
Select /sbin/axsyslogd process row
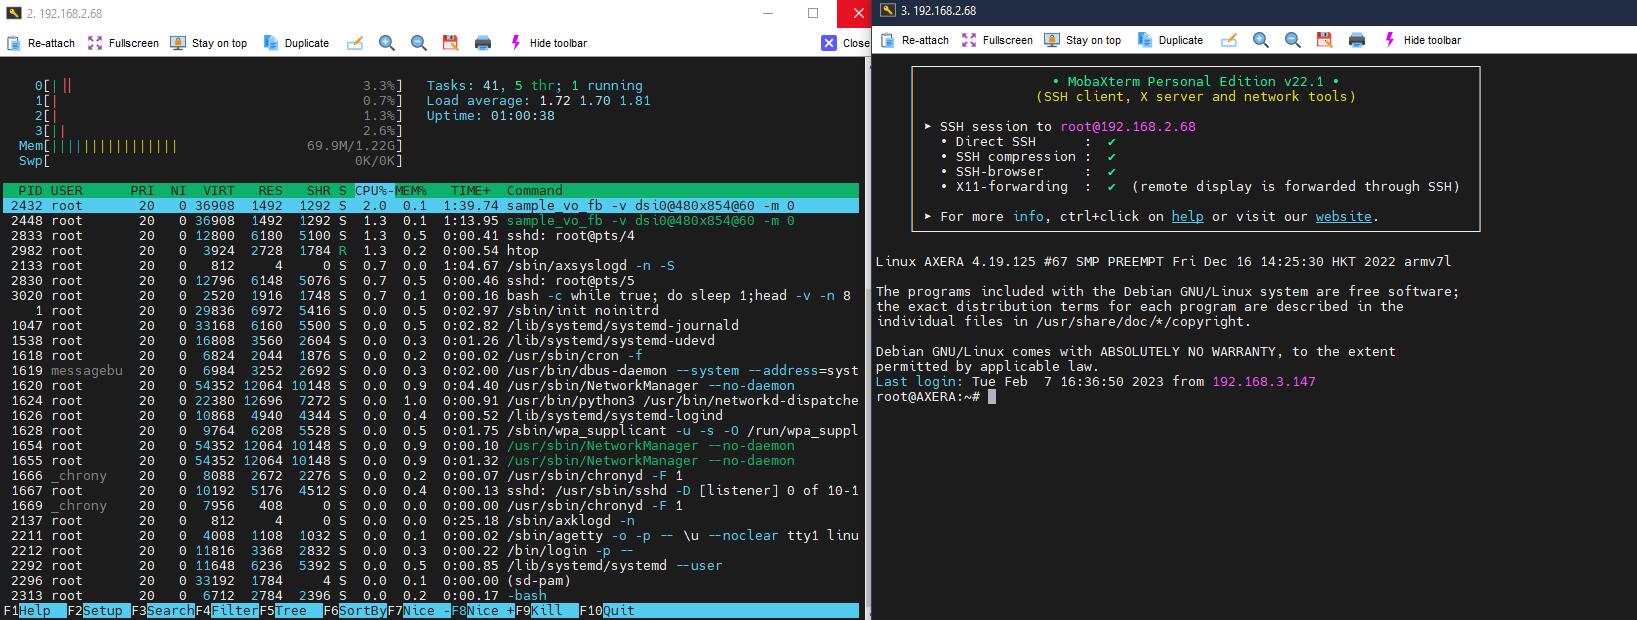431,265
